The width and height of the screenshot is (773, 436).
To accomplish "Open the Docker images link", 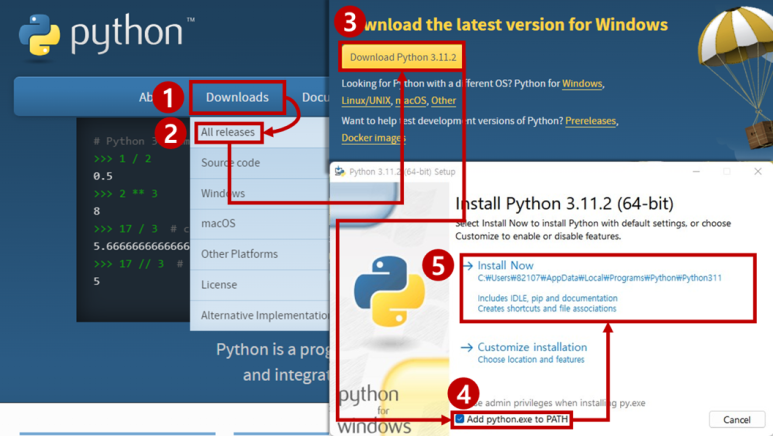I will tap(373, 138).
